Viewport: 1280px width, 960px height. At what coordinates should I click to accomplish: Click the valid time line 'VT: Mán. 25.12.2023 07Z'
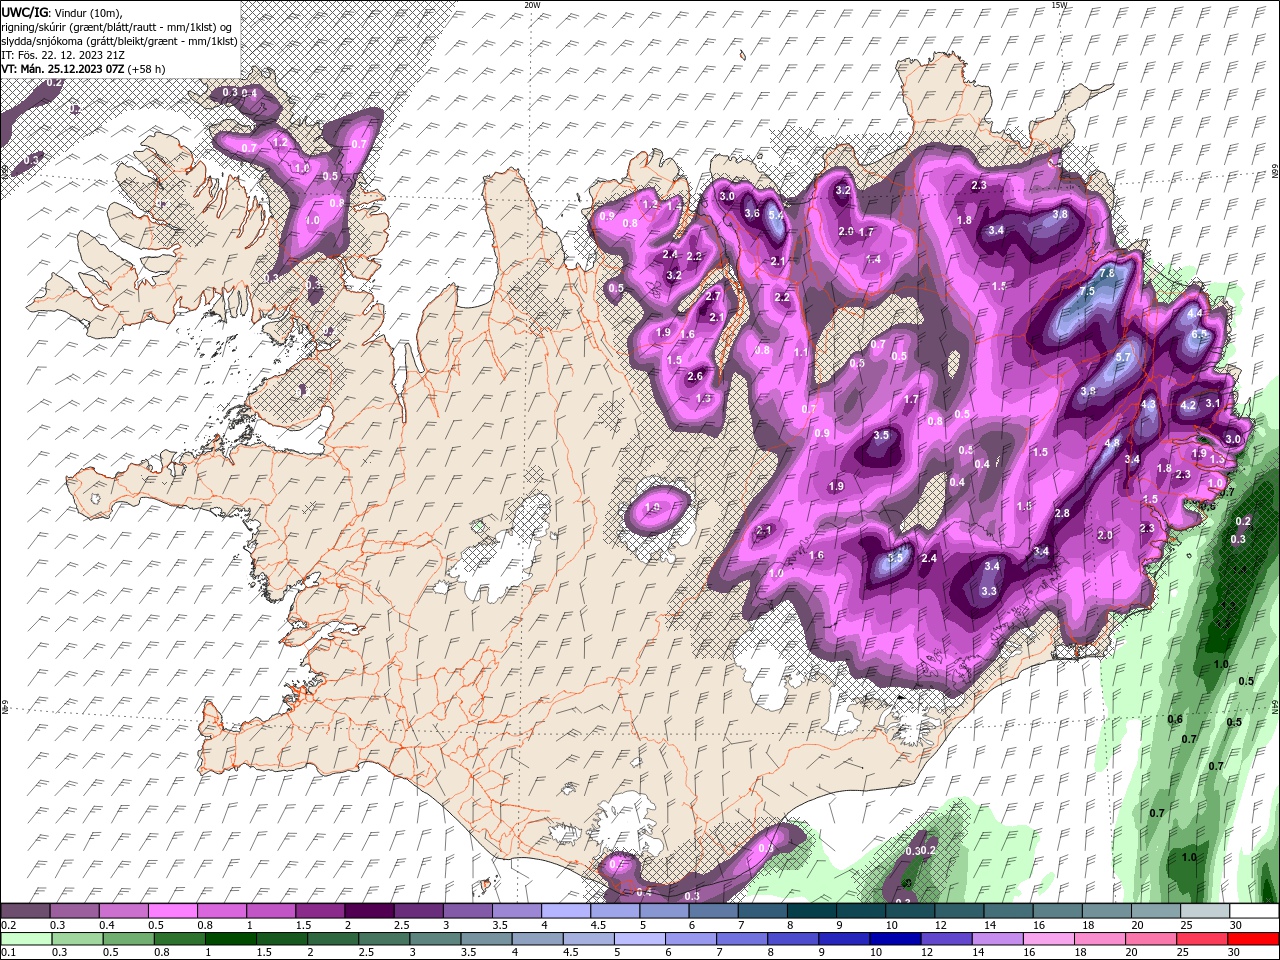63,69
